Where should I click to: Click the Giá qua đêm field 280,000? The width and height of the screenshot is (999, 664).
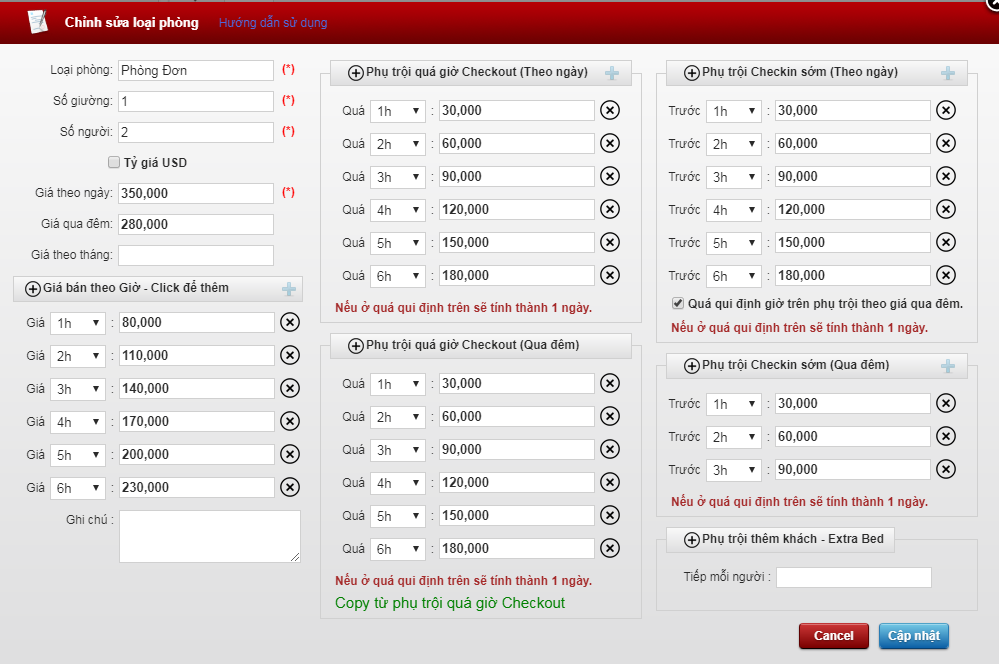196,224
